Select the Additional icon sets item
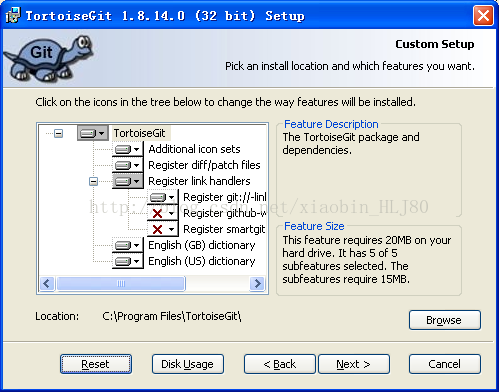 194,149
